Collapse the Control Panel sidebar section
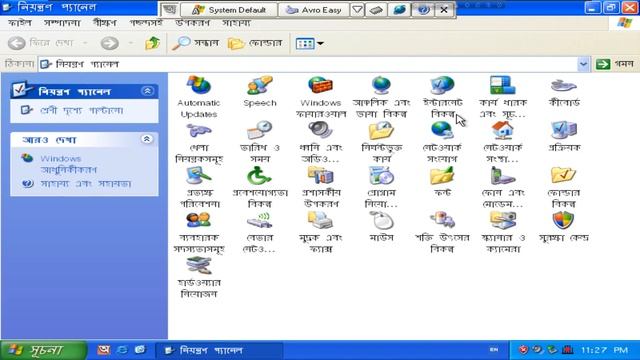The width and height of the screenshot is (640, 360). pyautogui.click(x=147, y=91)
